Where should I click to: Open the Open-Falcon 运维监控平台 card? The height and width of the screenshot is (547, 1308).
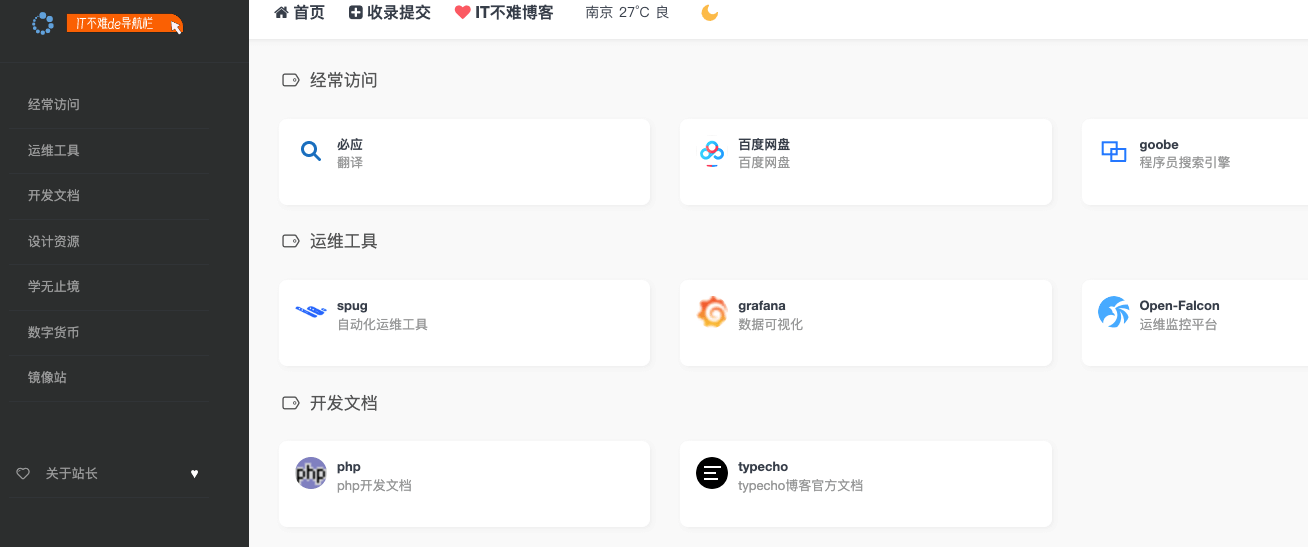(x=1195, y=323)
